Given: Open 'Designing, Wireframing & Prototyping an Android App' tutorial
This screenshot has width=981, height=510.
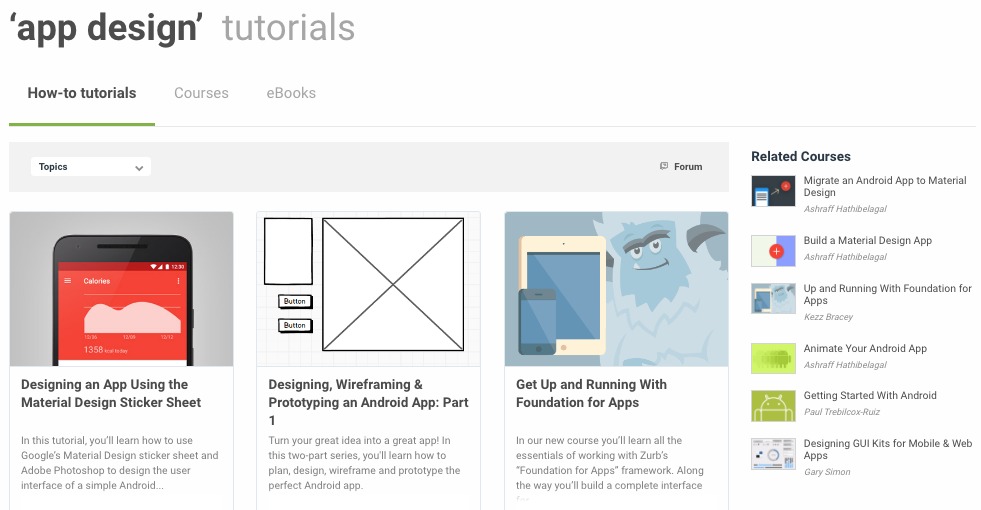Looking at the screenshot, I should pyautogui.click(x=369, y=402).
